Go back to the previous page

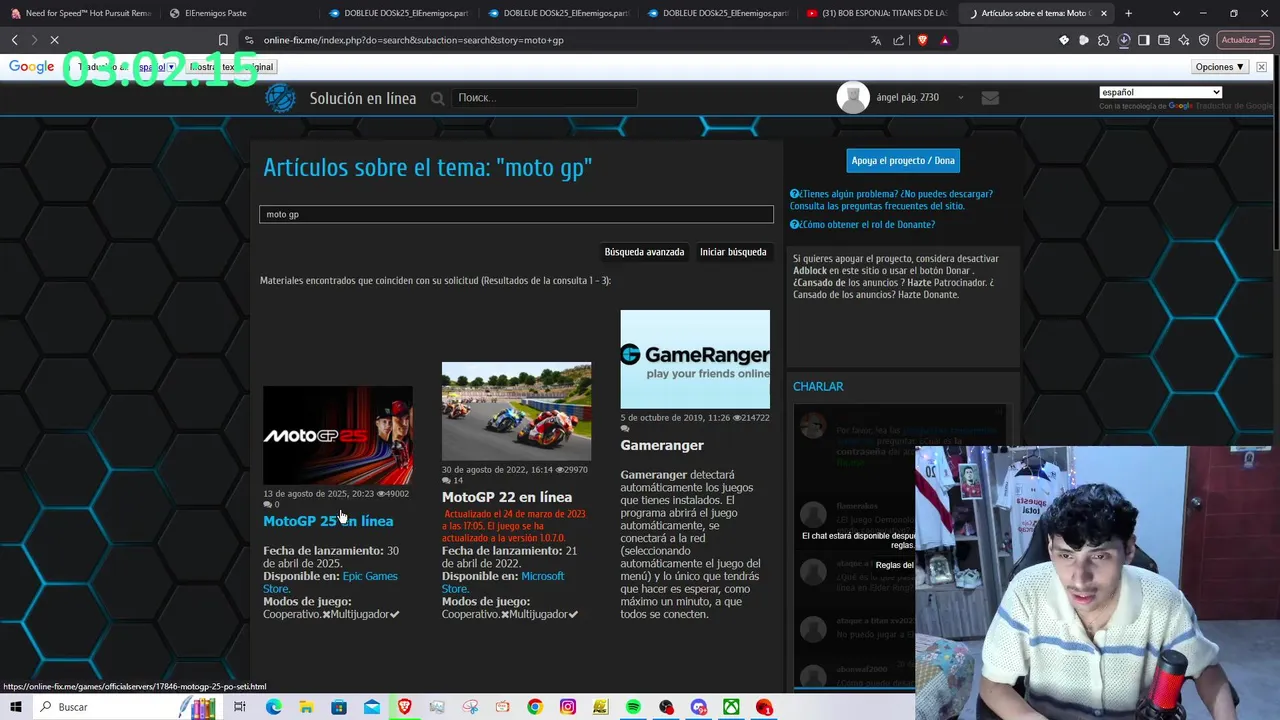pos(14,40)
